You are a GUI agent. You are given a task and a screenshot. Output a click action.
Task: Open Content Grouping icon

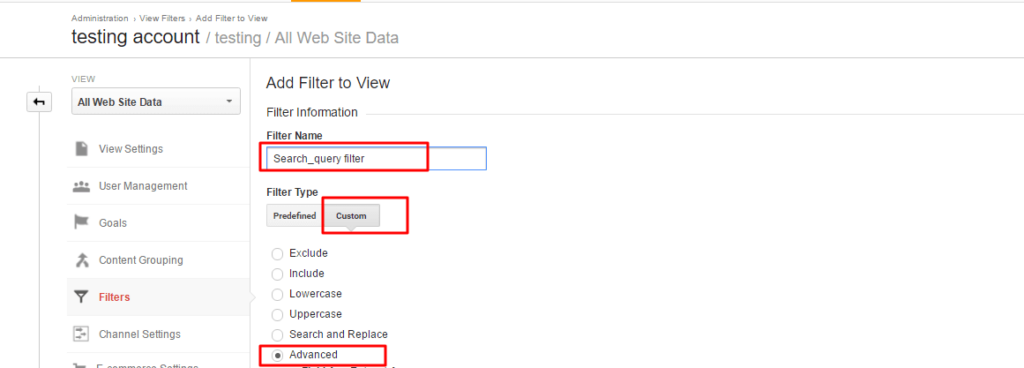(x=81, y=260)
